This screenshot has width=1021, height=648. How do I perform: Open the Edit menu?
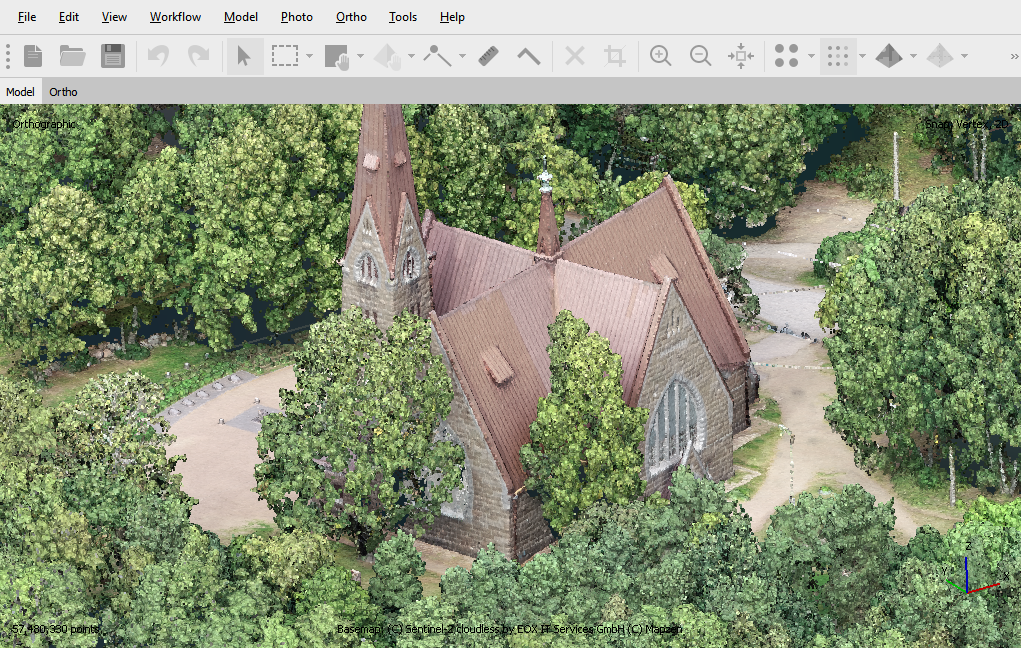(68, 17)
